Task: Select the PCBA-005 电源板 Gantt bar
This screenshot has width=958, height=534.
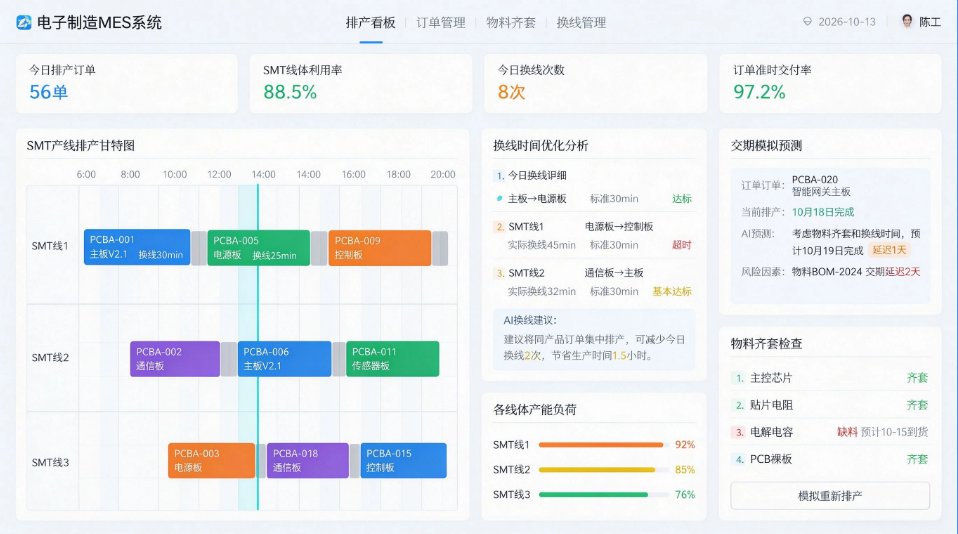Action: [258, 247]
